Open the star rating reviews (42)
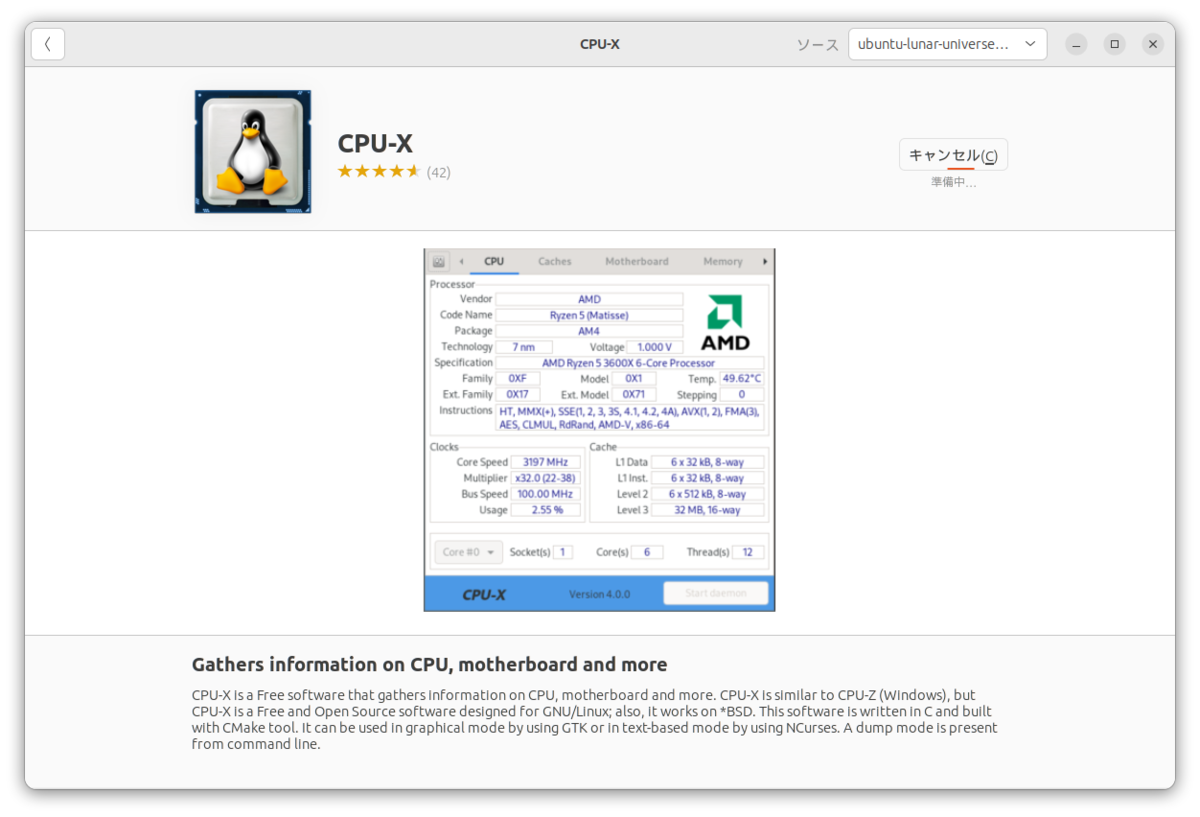Image resolution: width=1200 pixels, height=817 pixels. tap(394, 172)
